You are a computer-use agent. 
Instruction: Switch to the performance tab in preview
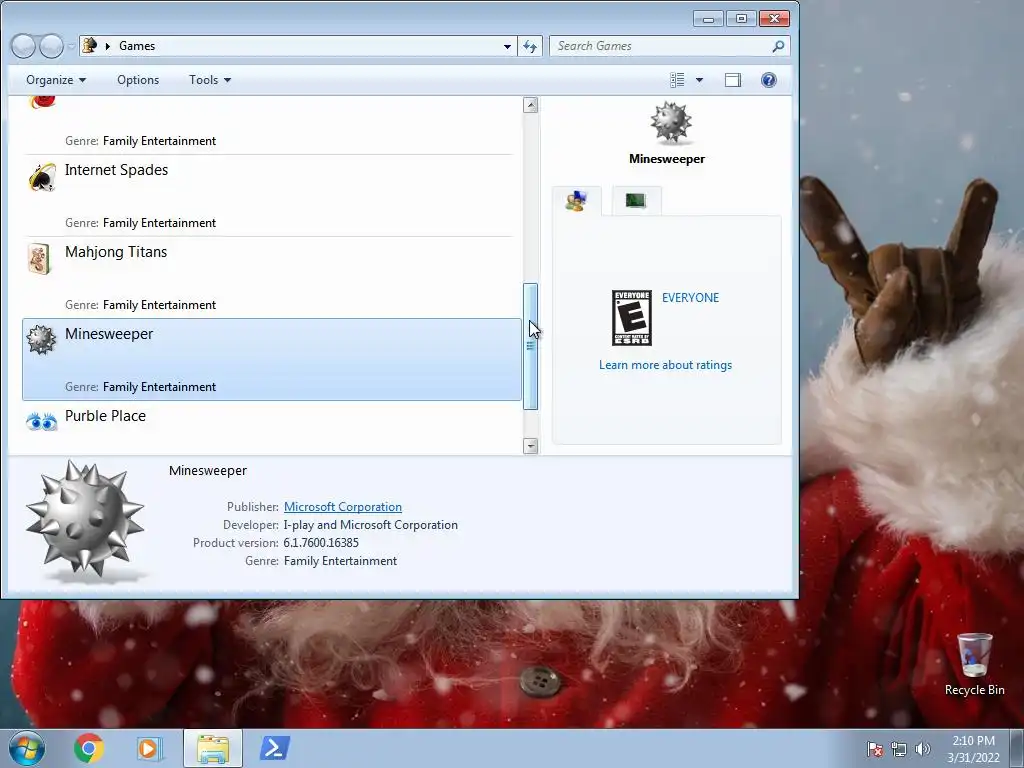[636, 200]
